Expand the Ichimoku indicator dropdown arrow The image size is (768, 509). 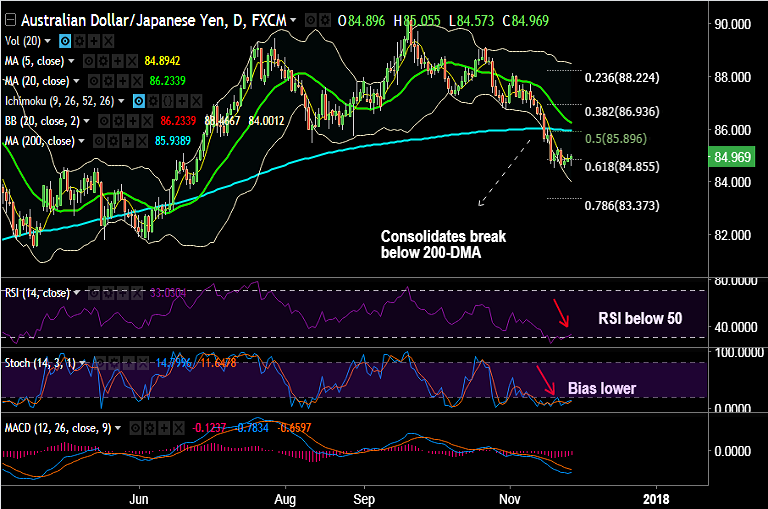pos(121,101)
